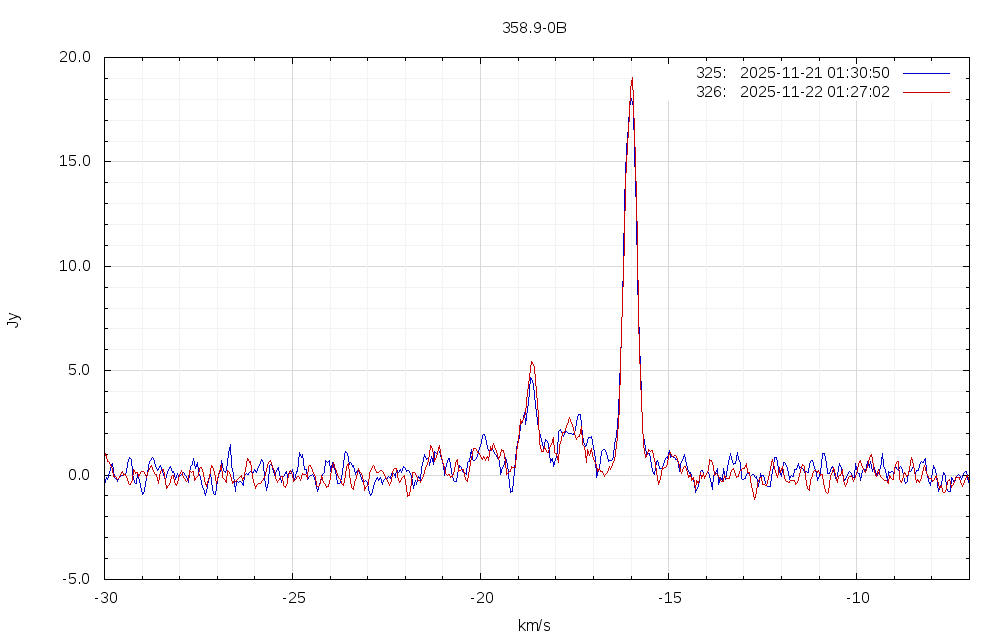Click the km/s x-axis label
The height and width of the screenshot is (640, 1000).
pyautogui.click(x=534, y=626)
